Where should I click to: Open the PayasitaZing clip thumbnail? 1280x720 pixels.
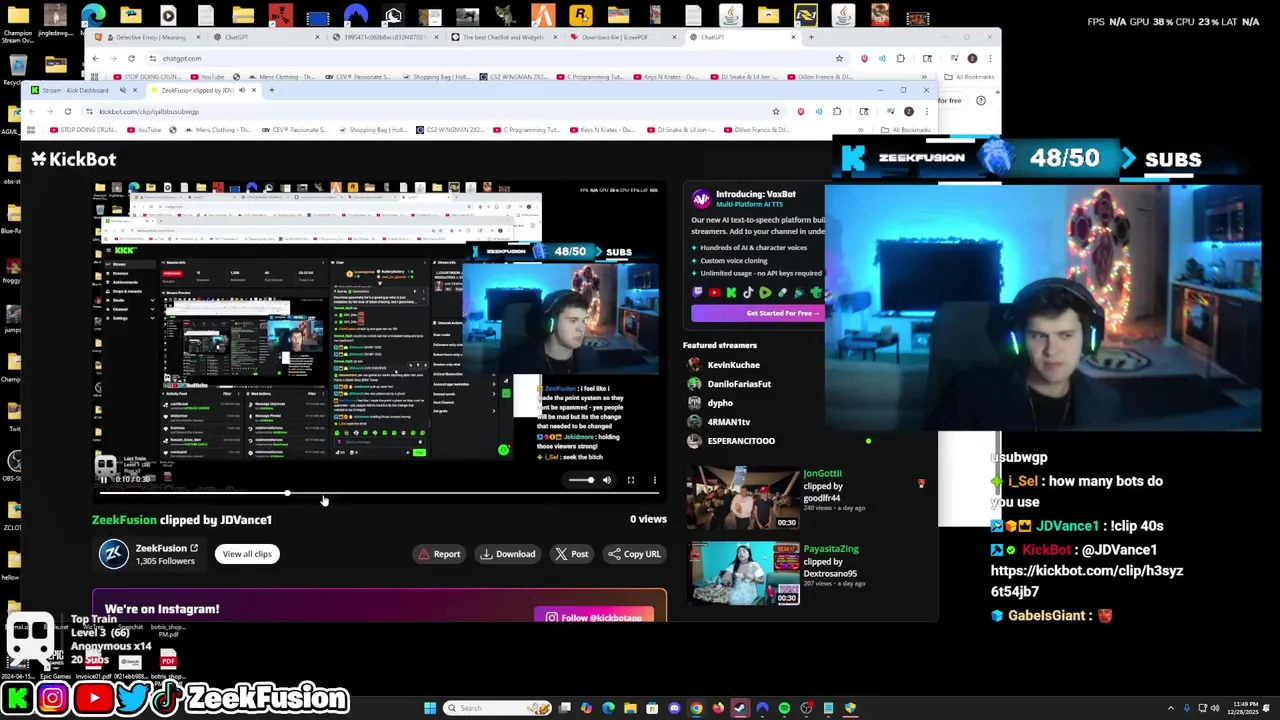pos(742,573)
